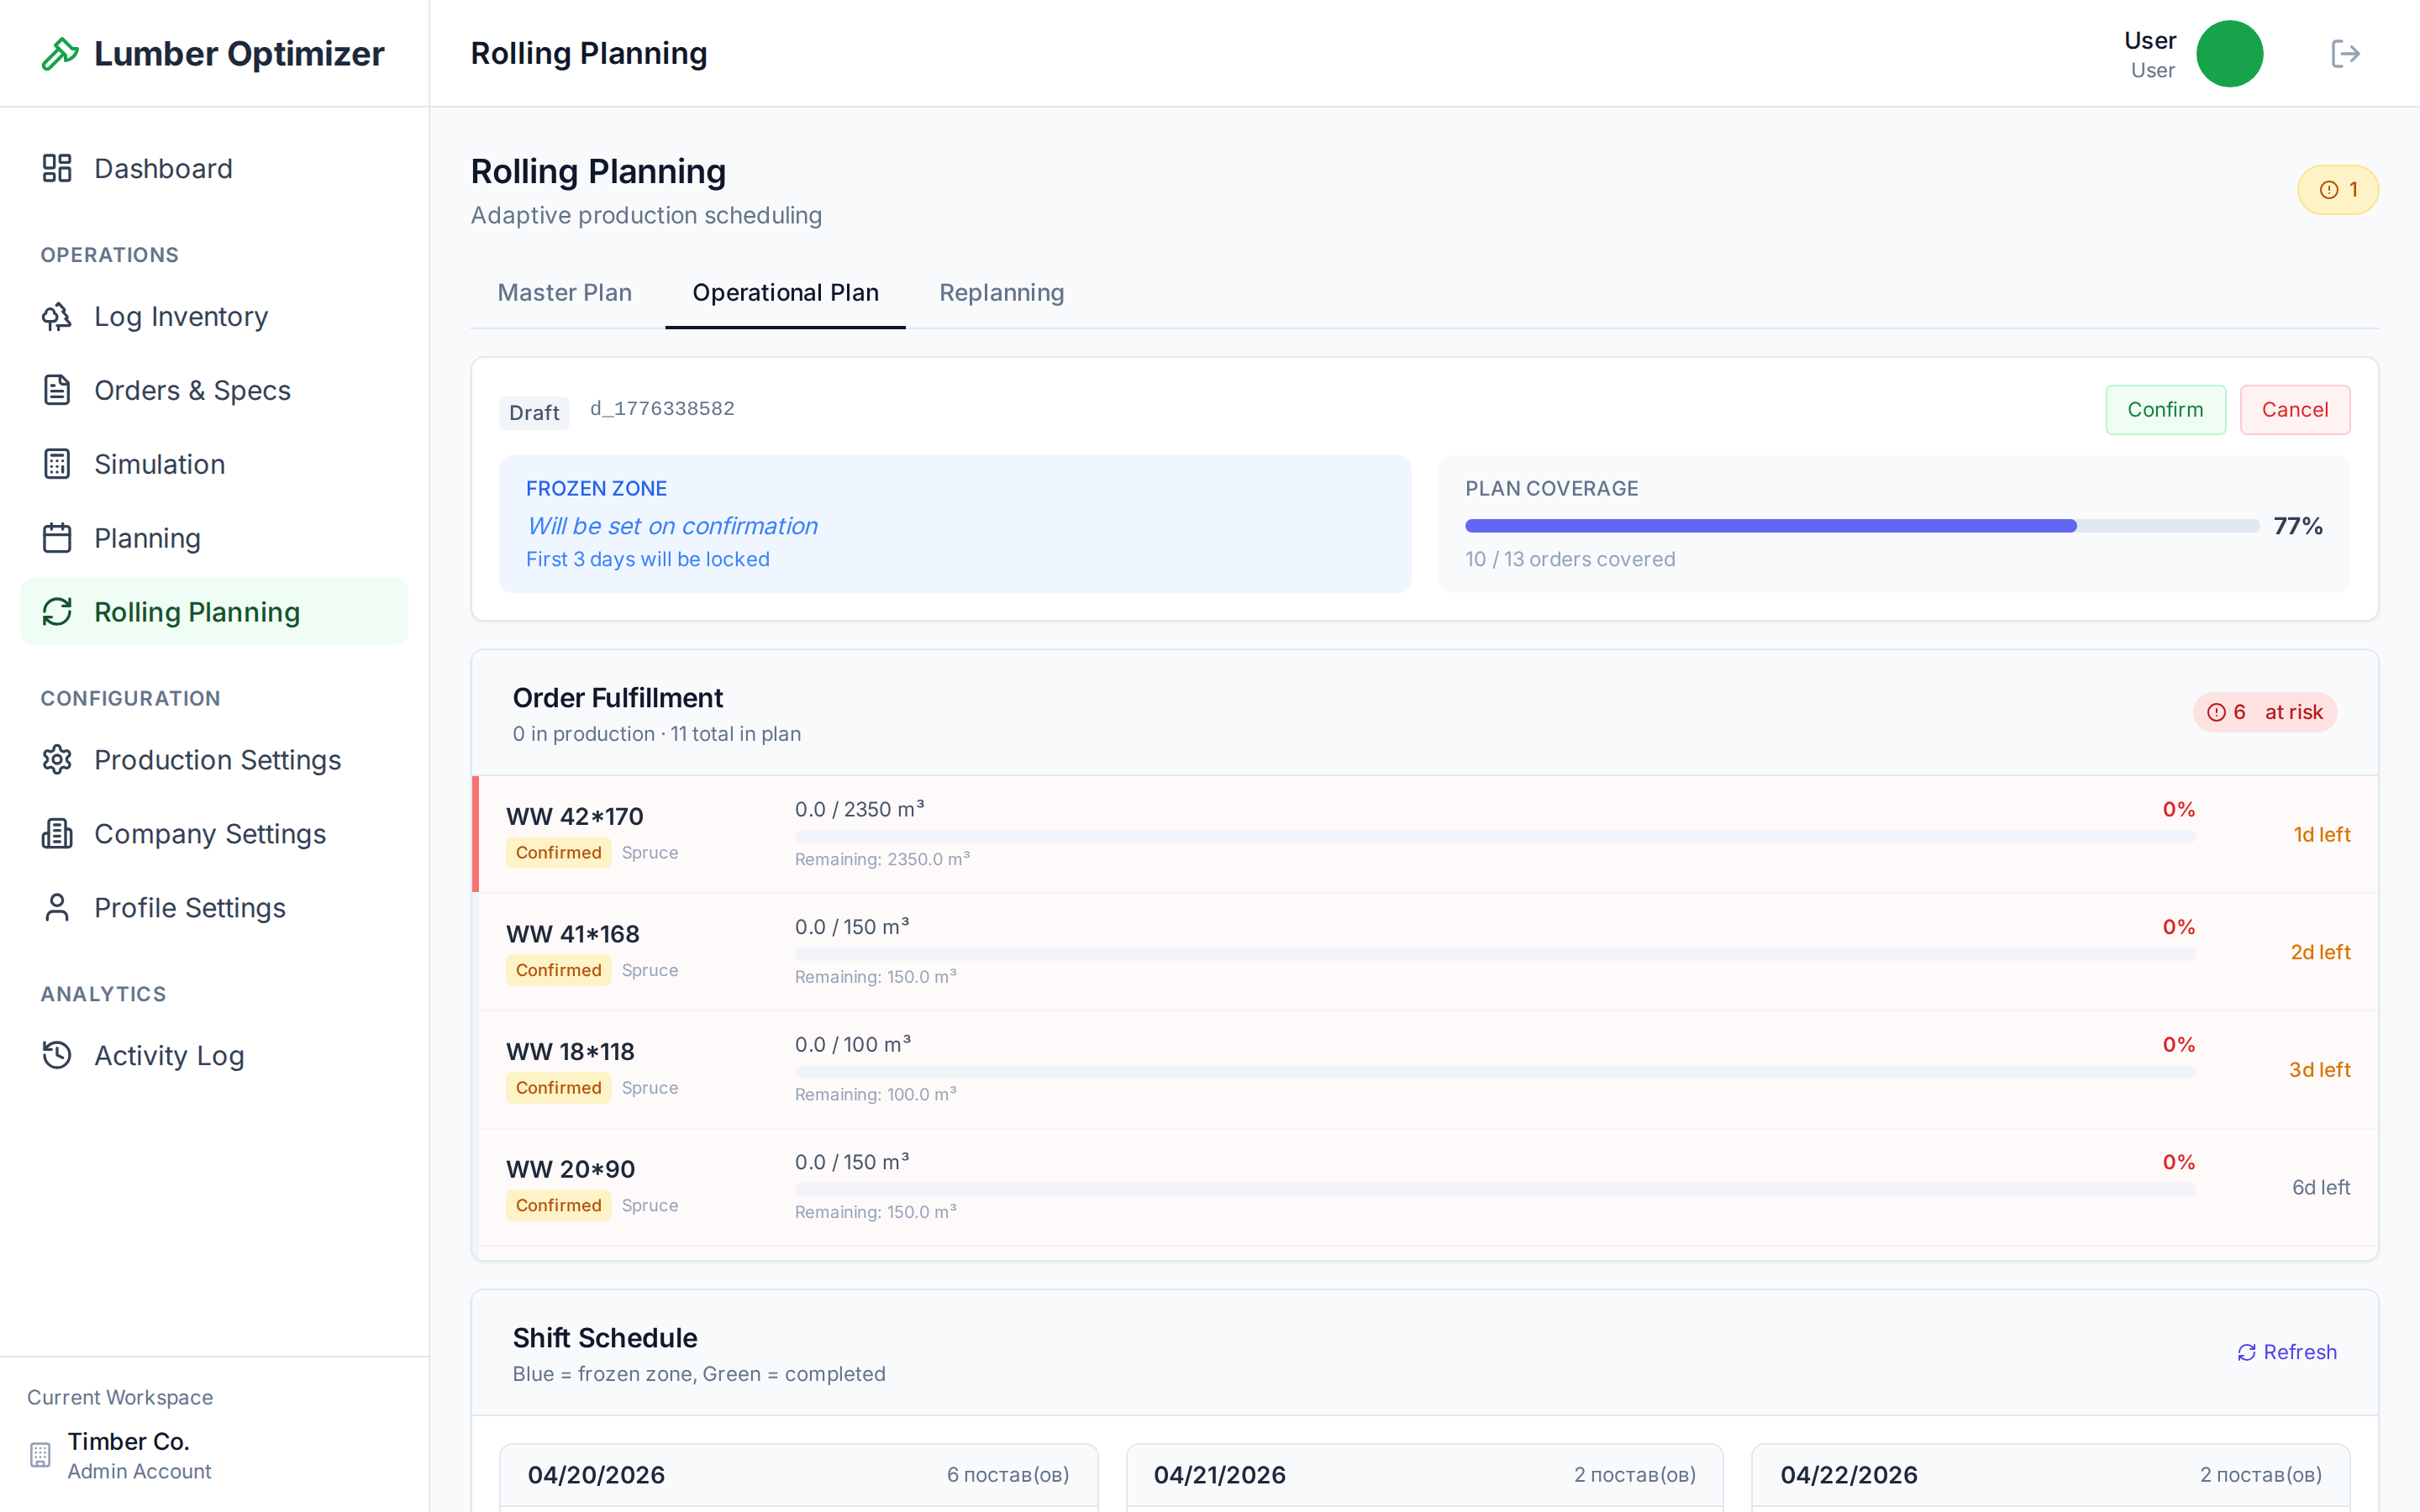Select the WW 41*168 order title
The height and width of the screenshot is (1512, 2420).
coord(573,934)
